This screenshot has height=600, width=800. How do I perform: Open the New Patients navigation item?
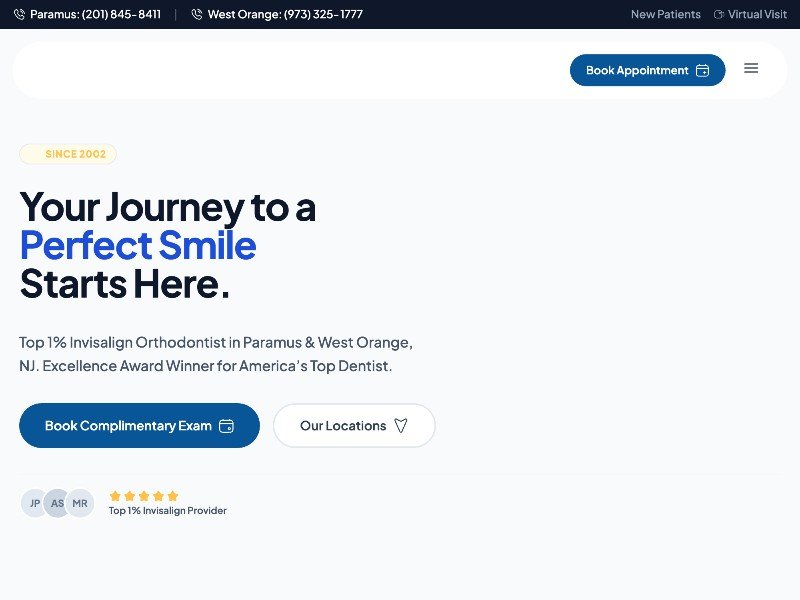[665, 14]
